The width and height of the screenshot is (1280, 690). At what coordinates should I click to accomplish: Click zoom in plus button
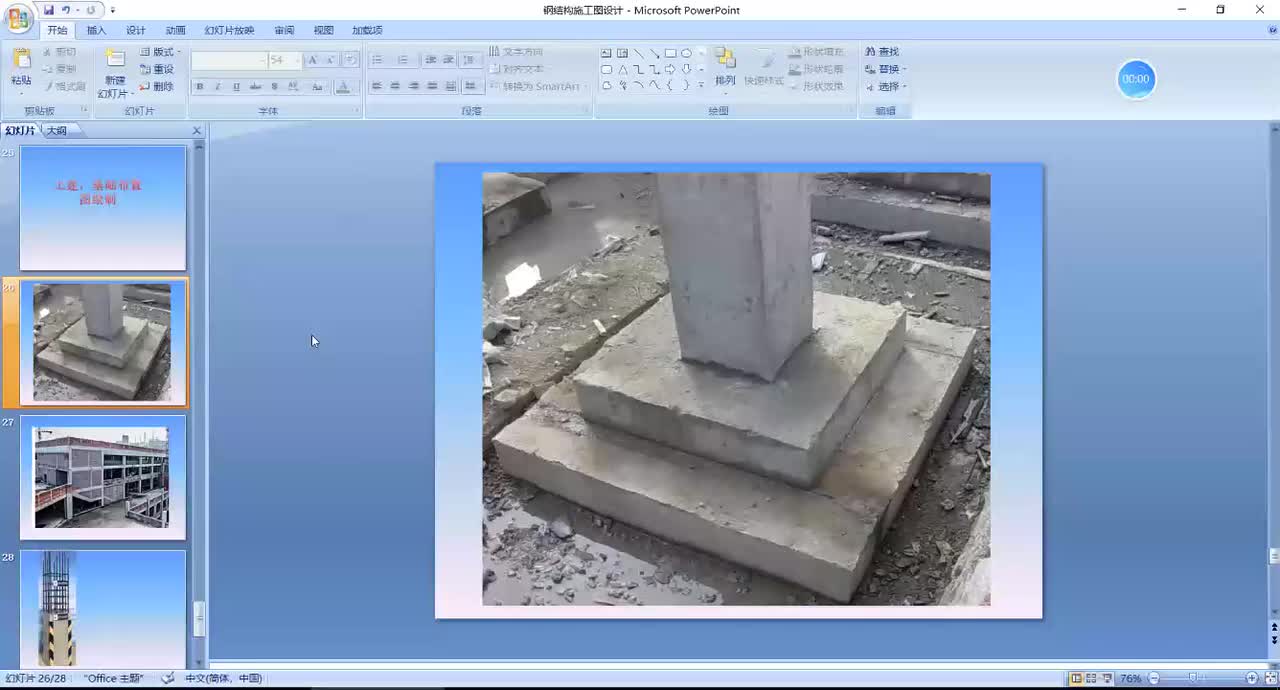[x=1252, y=678]
